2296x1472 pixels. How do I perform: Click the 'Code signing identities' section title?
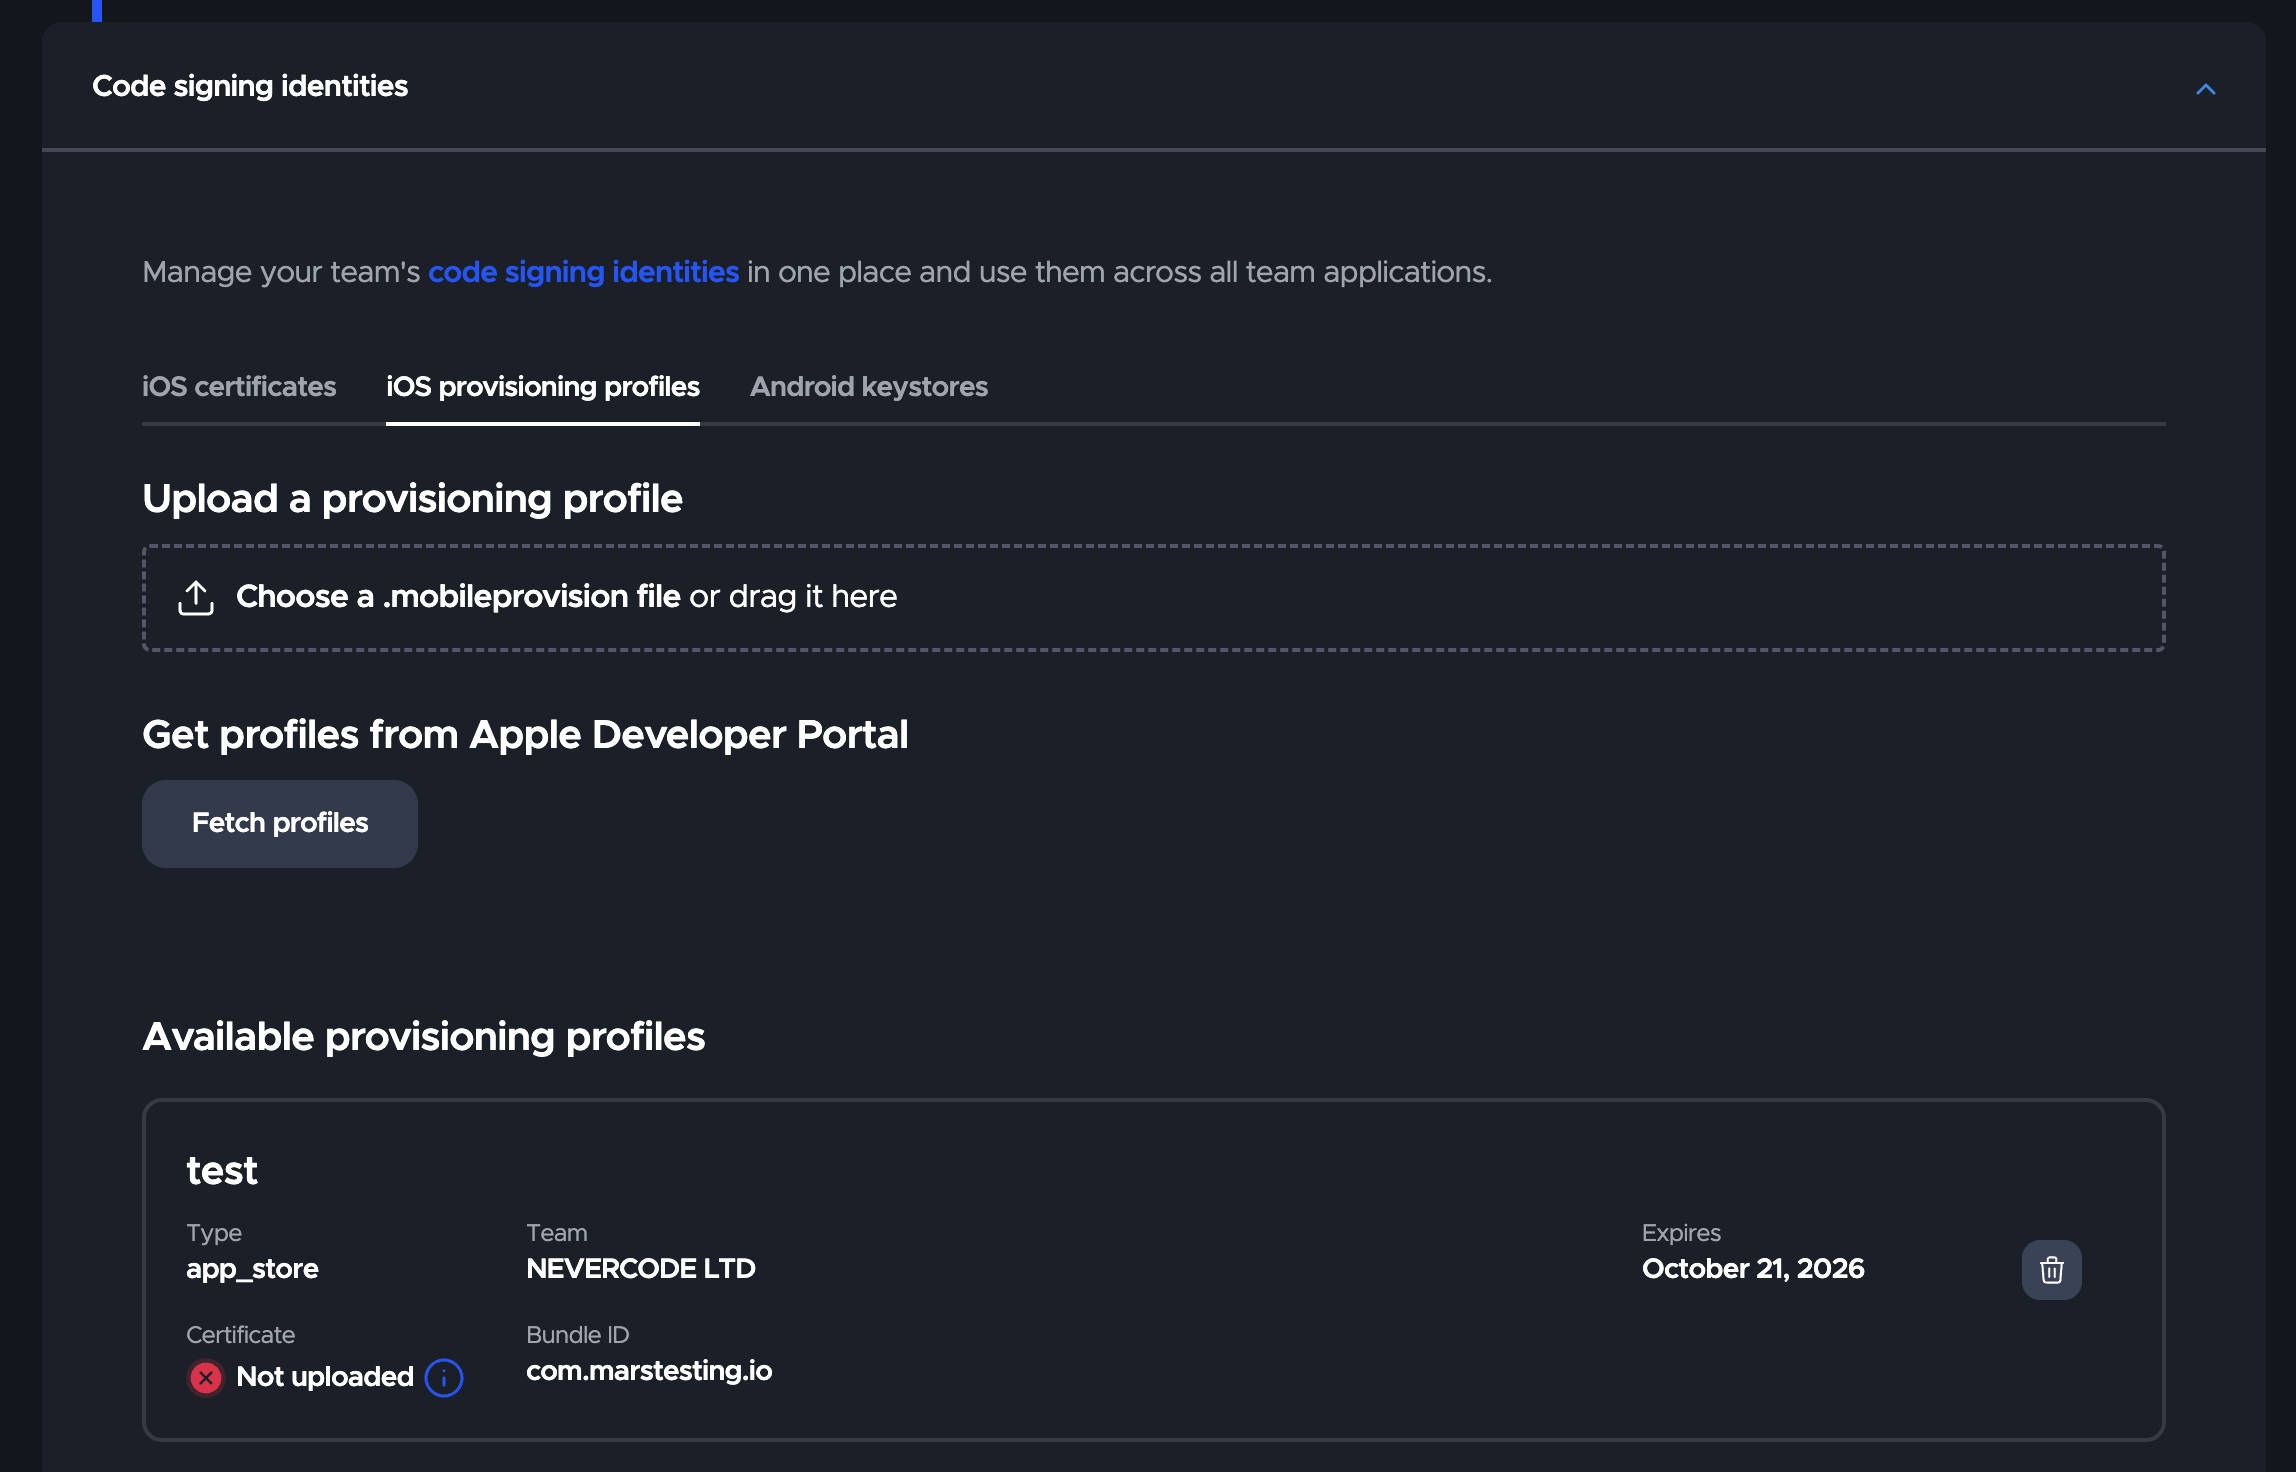click(250, 86)
